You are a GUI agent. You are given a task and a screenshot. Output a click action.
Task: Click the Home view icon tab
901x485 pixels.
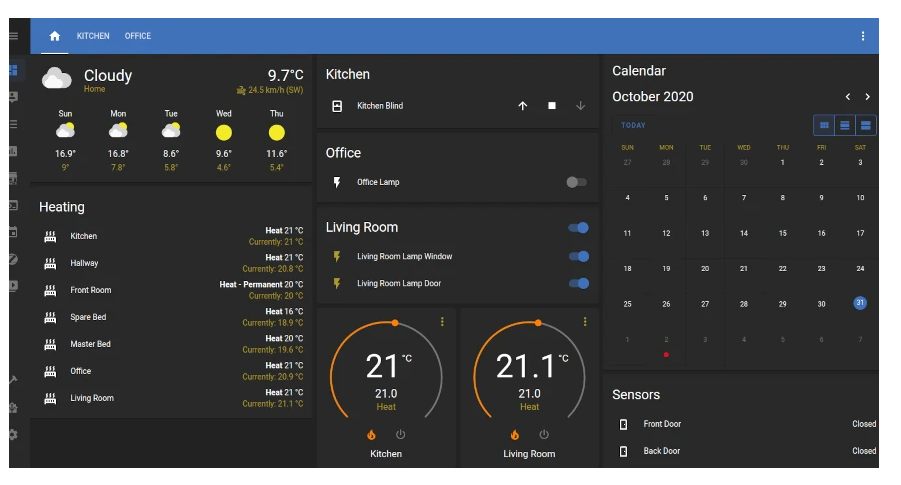[55, 36]
